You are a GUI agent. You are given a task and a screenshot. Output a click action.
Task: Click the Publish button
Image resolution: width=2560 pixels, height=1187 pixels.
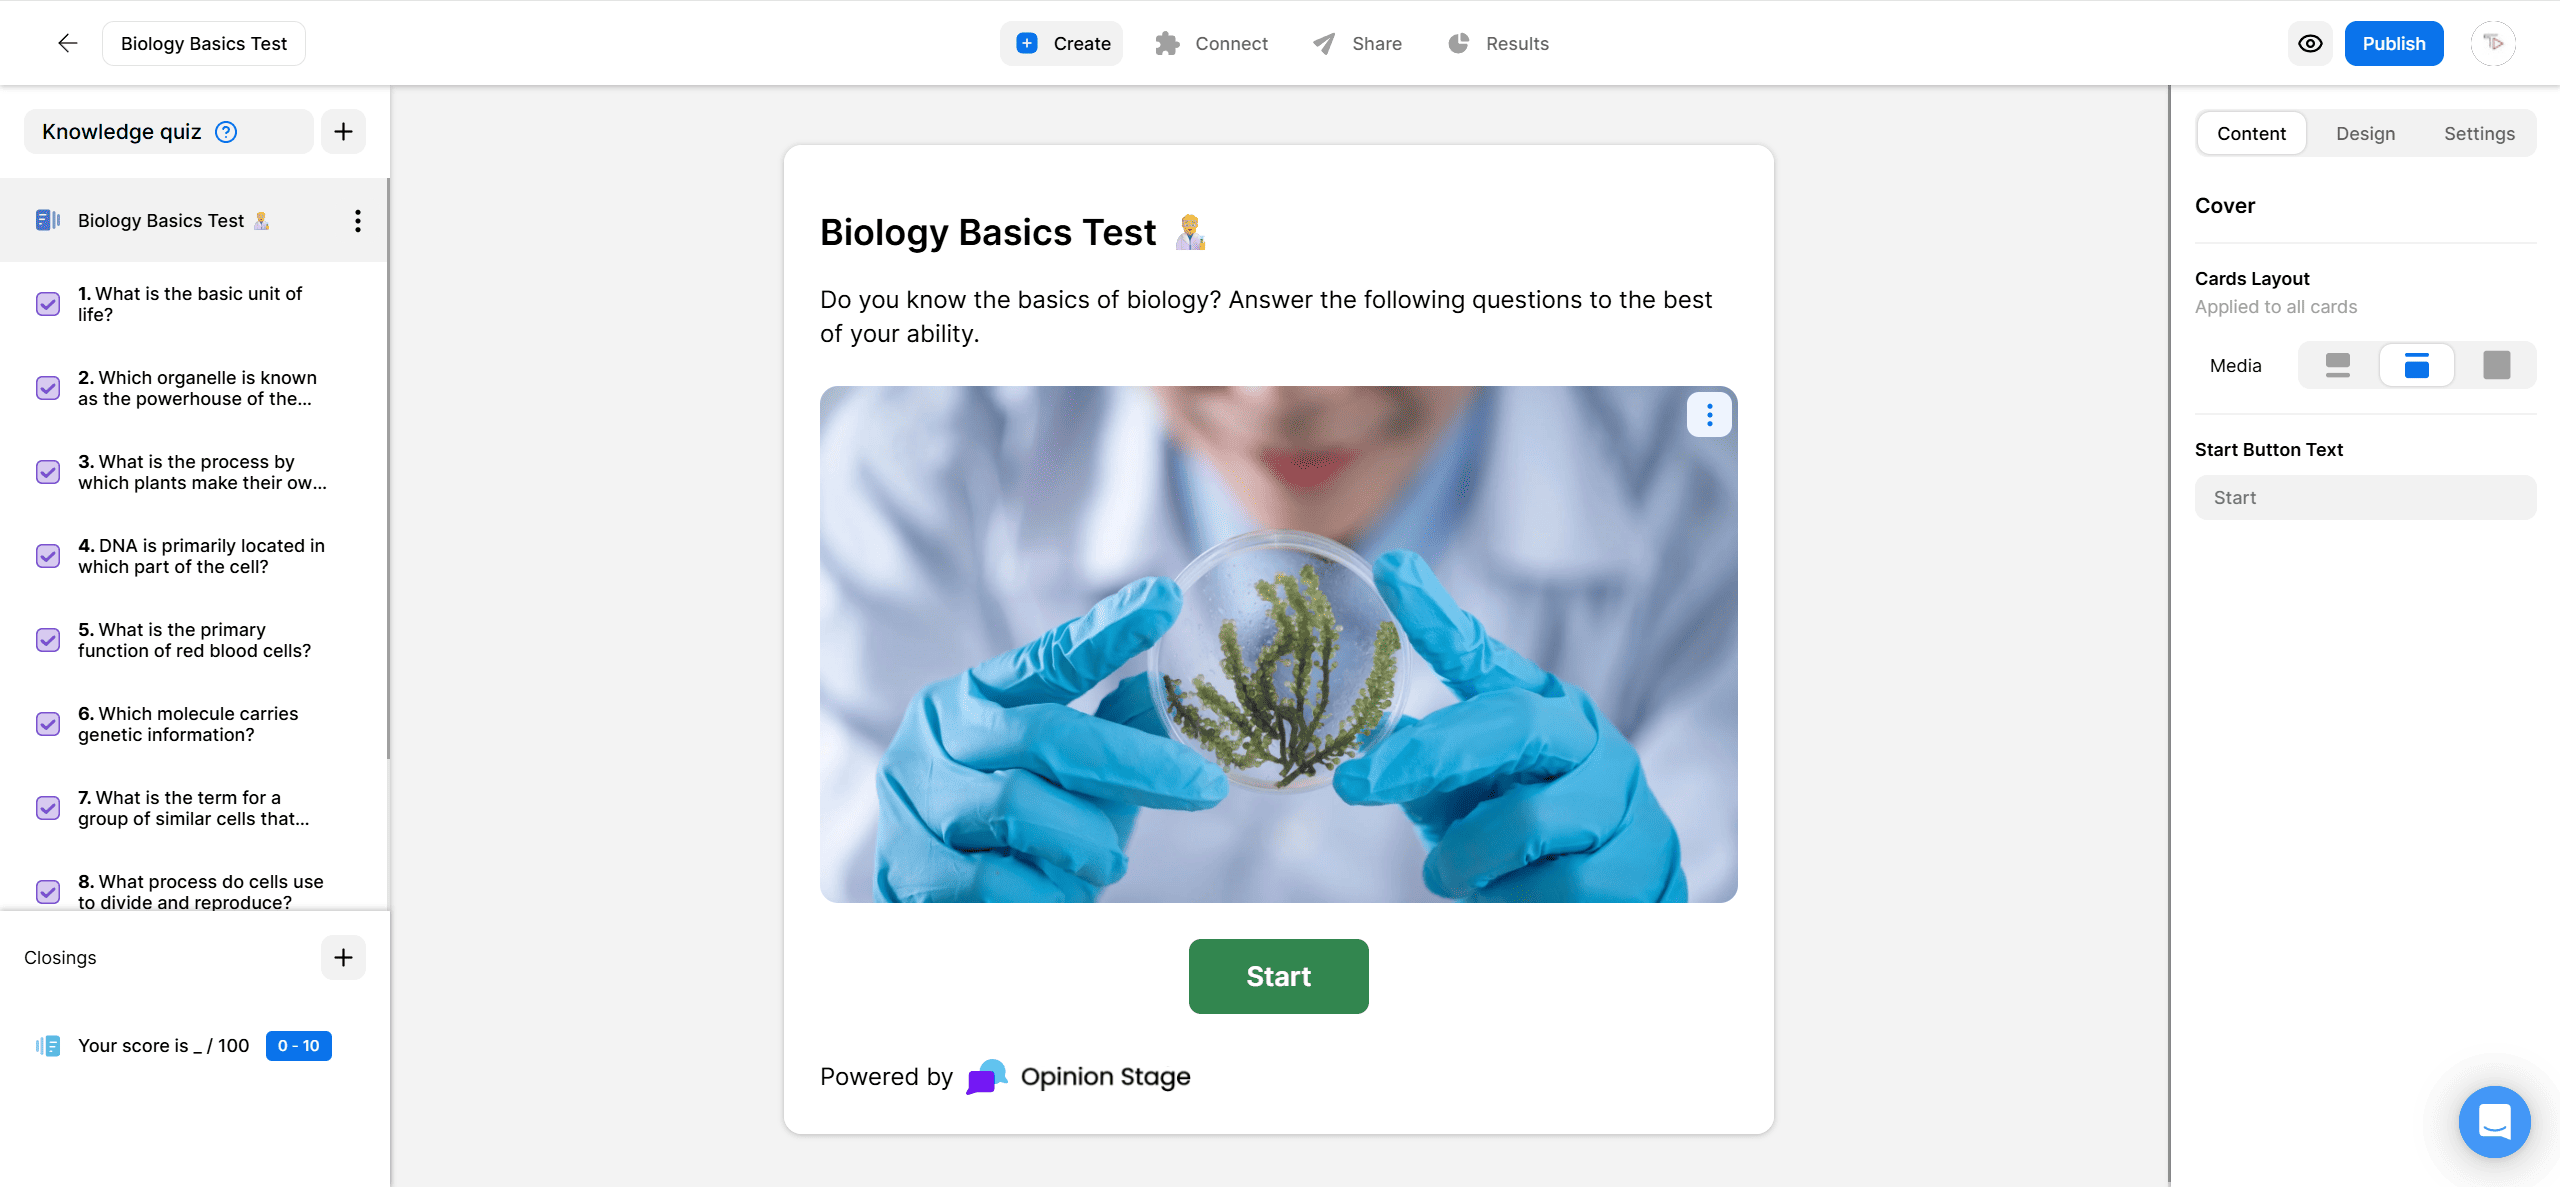pyautogui.click(x=2394, y=43)
